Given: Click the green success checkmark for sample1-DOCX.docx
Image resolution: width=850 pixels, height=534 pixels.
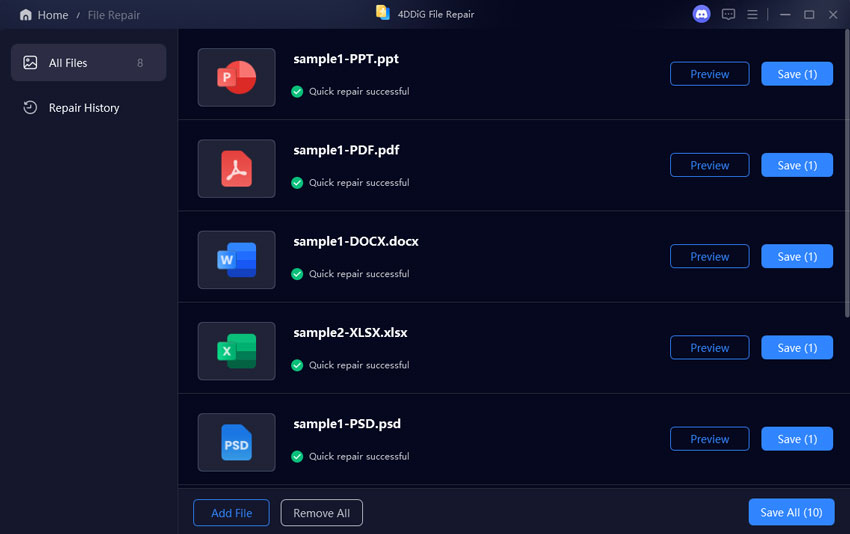Looking at the screenshot, I should pyautogui.click(x=297, y=274).
